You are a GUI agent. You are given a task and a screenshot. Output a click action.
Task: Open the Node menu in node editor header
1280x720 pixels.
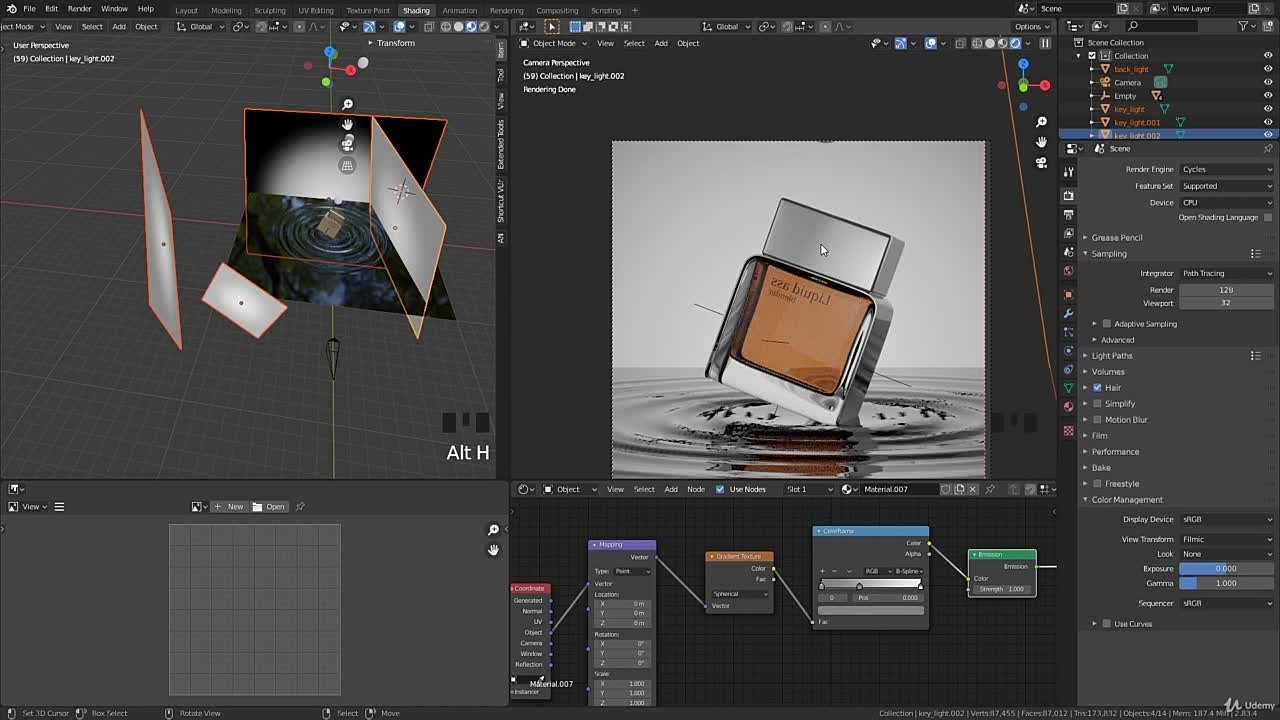[696, 489]
